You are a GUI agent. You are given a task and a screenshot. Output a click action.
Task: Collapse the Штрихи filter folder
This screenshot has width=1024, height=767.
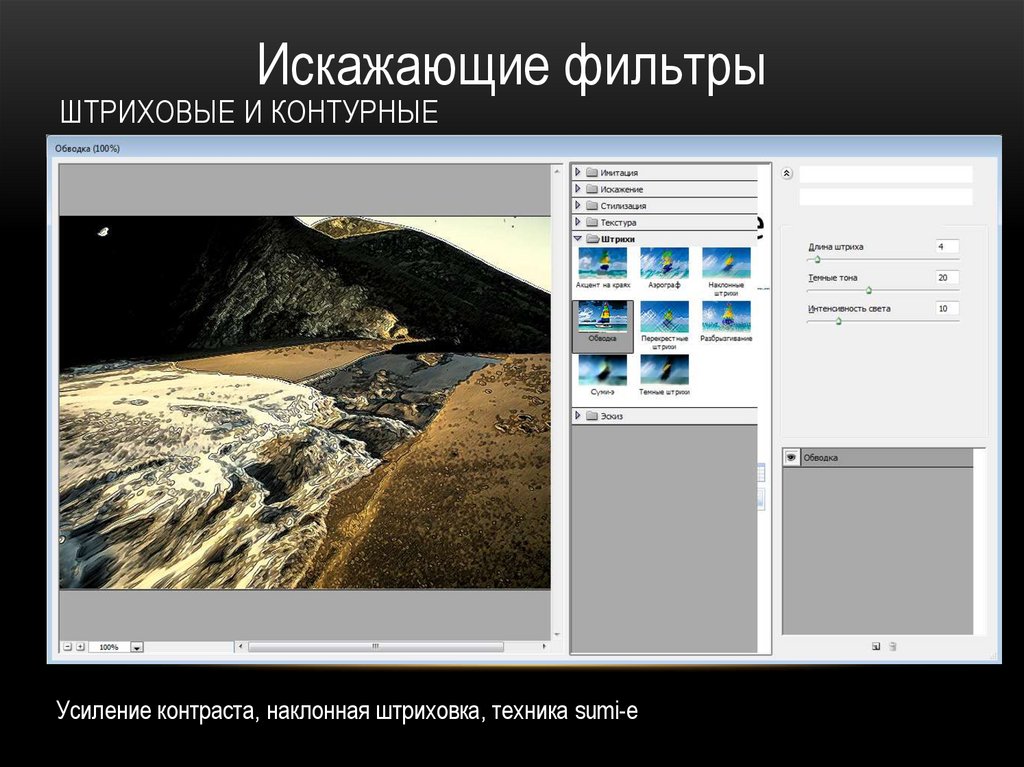tap(578, 239)
